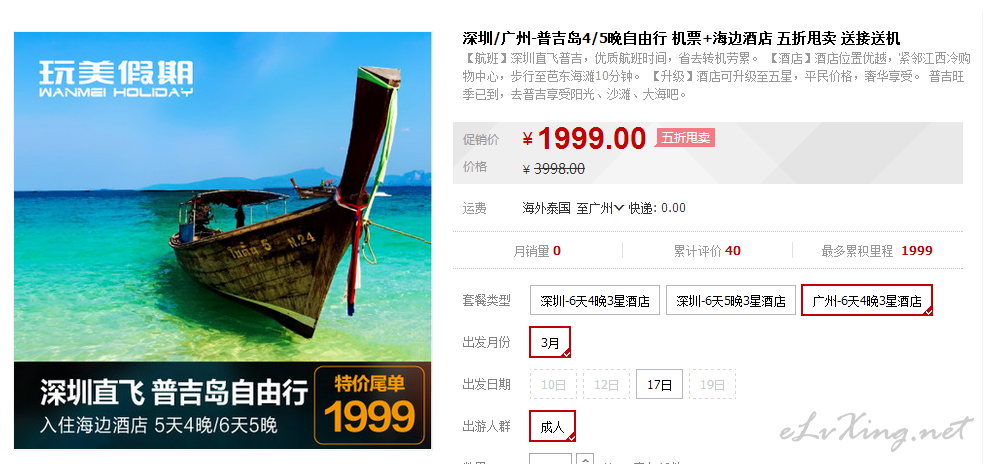Viewport: 984px width, 464px height.
Task: Toggle the 3月 departure month option
Action: click(x=550, y=342)
